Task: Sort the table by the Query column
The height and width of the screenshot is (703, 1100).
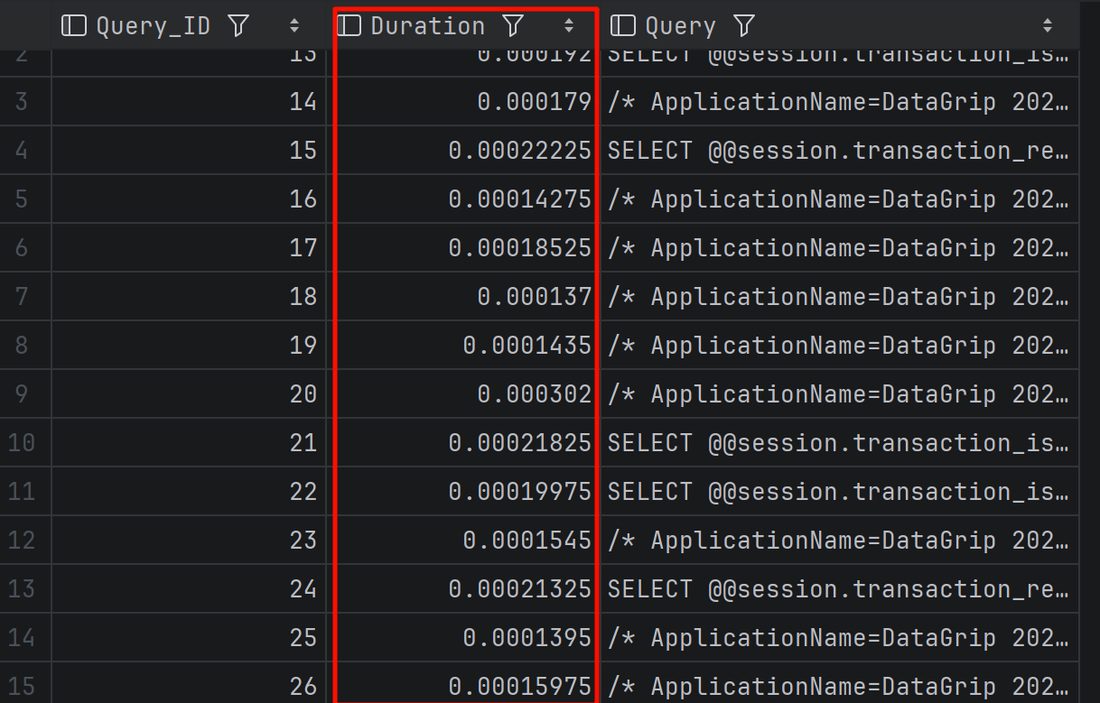Action: click(x=1047, y=26)
